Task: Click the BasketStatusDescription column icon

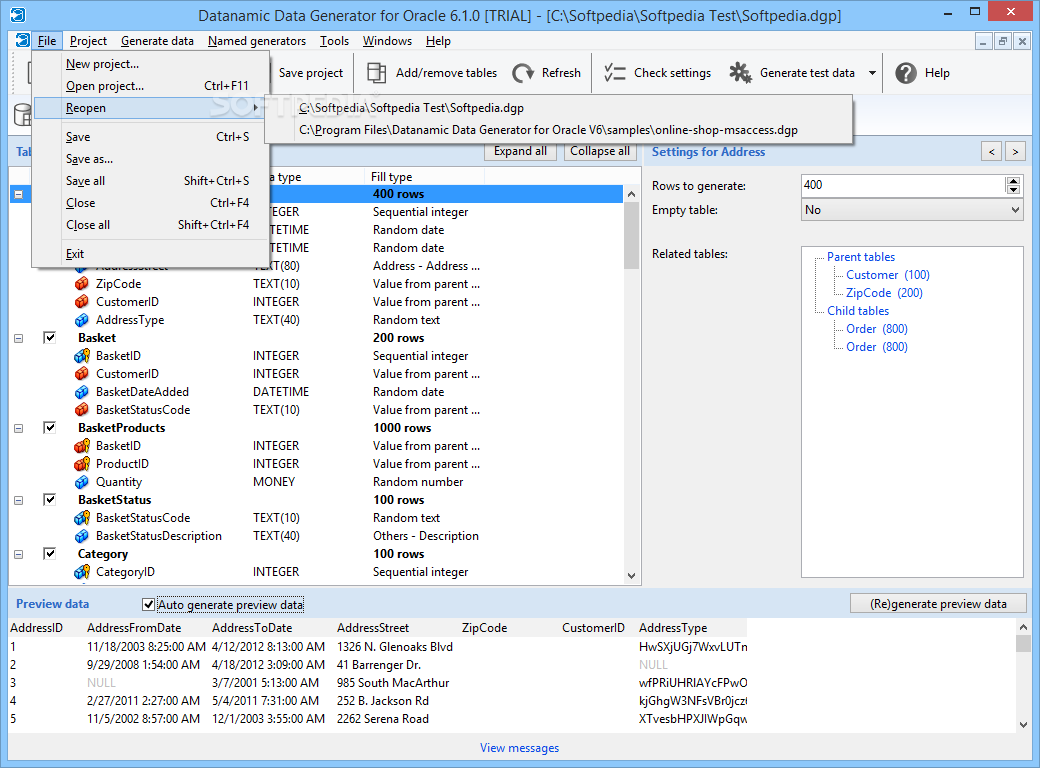Action: pos(82,536)
